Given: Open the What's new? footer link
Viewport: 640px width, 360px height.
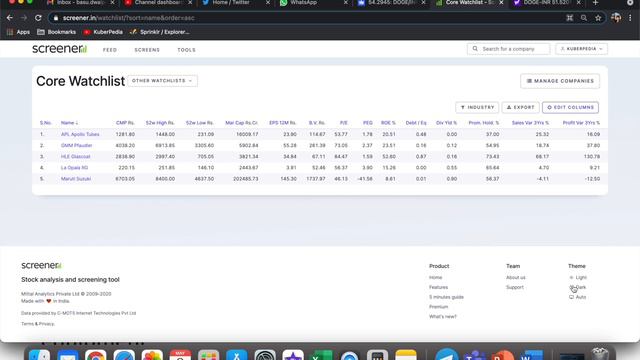Looking at the screenshot, I should pos(443,317).
